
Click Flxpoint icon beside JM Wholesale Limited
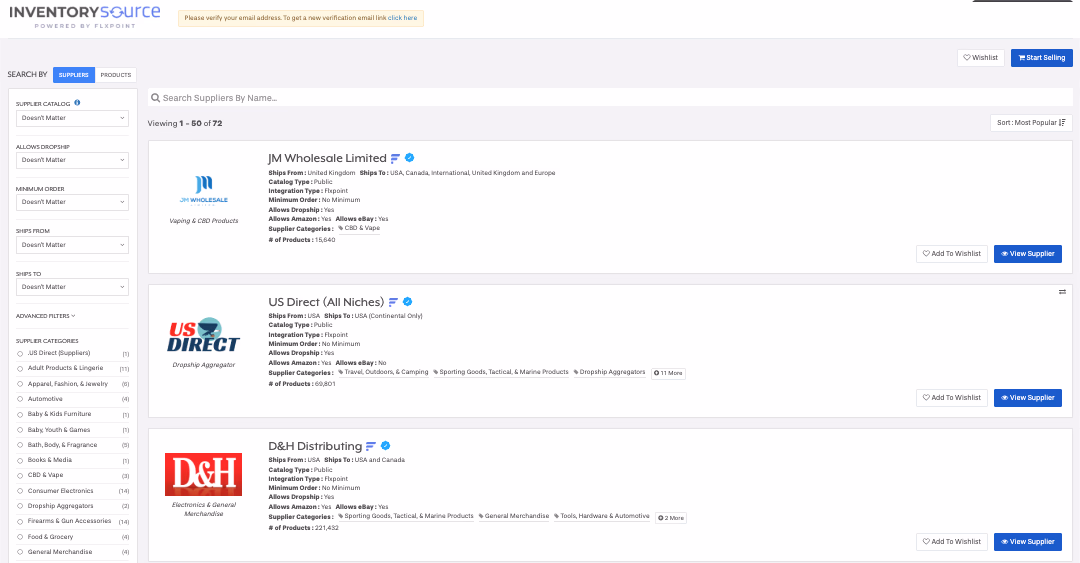click(395, 158)
